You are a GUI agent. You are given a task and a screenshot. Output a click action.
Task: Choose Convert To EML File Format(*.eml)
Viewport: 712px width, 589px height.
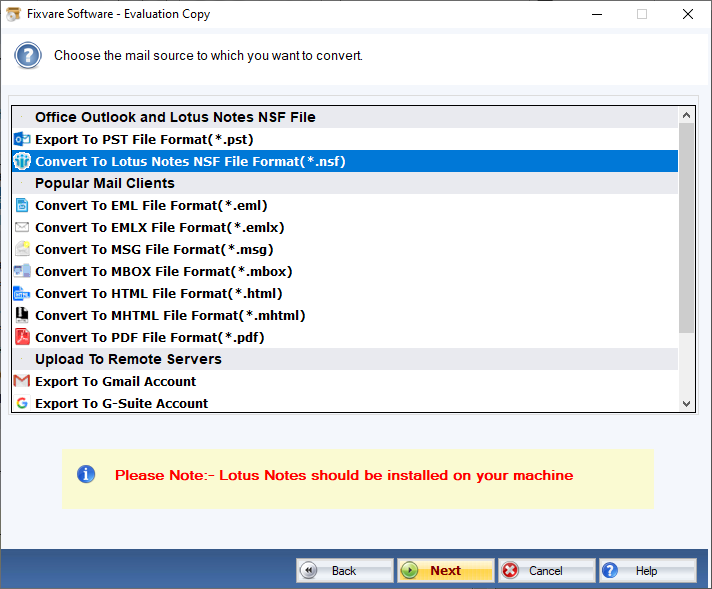coord(345,205)
